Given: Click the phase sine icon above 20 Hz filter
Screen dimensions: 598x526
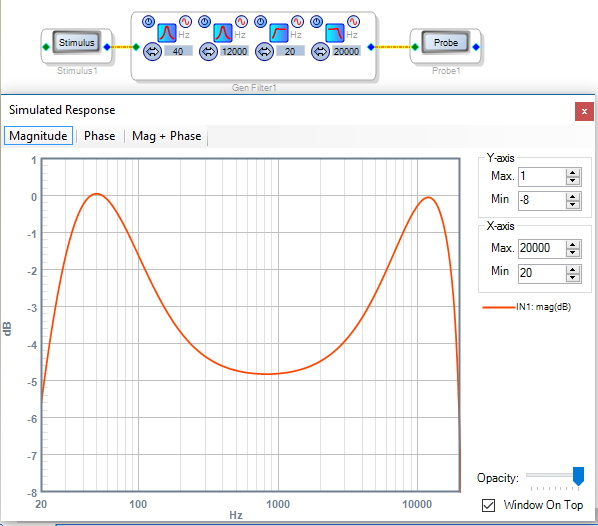Looking at the screenshot, I should (297, 21).
